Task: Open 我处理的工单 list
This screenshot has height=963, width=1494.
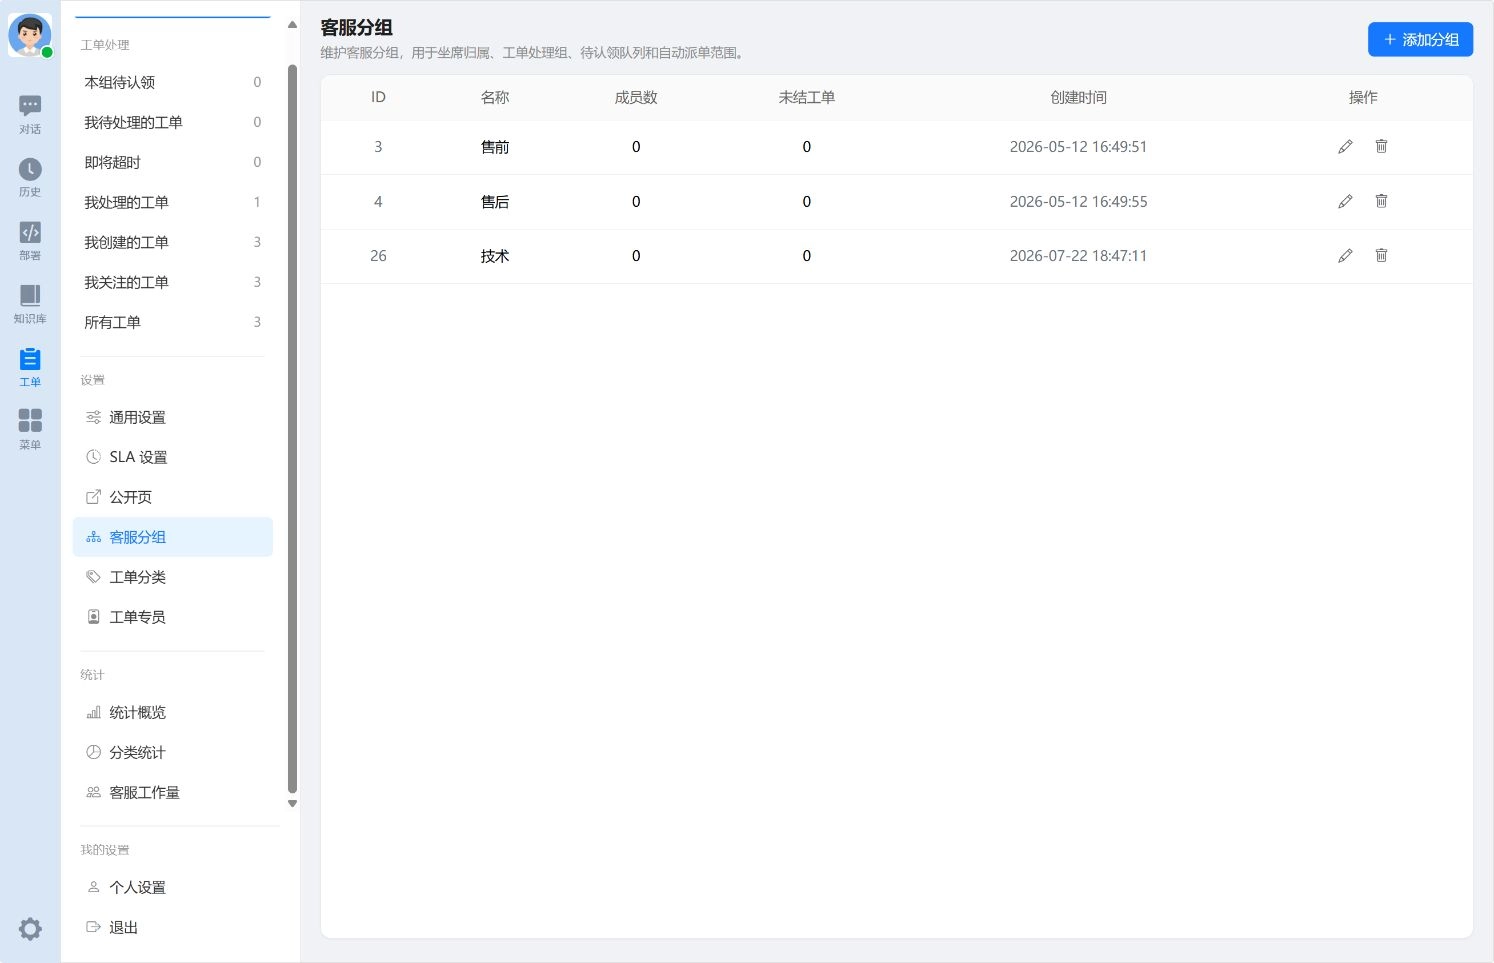Action: (172, 202)
